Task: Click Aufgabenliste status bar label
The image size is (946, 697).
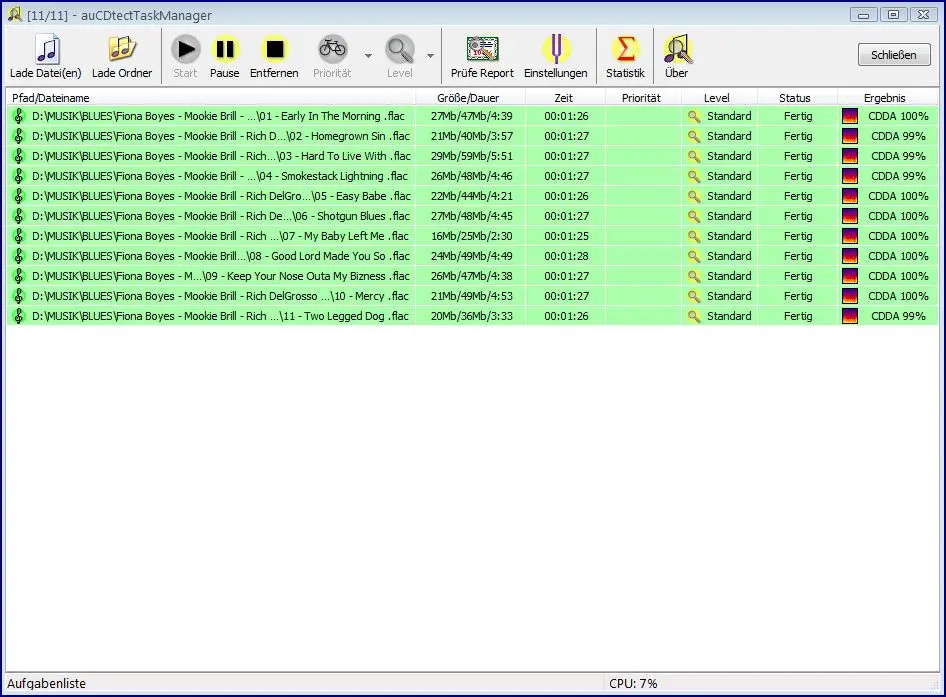Action: point(46,683)
